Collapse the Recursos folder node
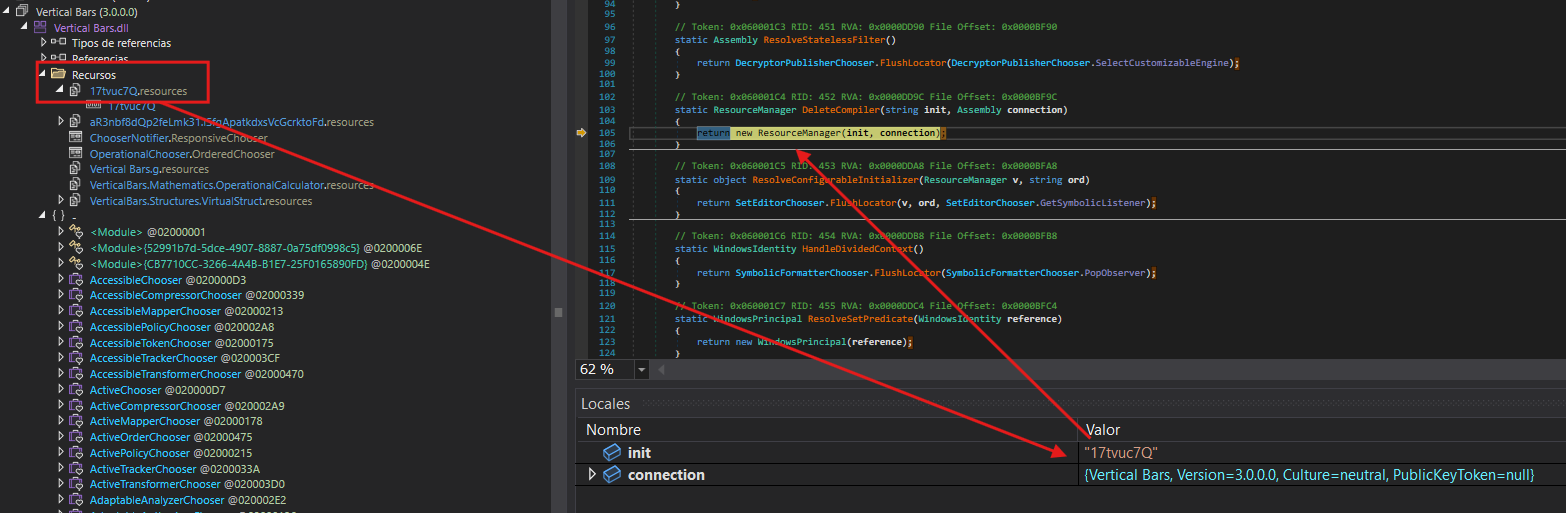The width and height of the screenshot is (1566, 513). [42, 75]
